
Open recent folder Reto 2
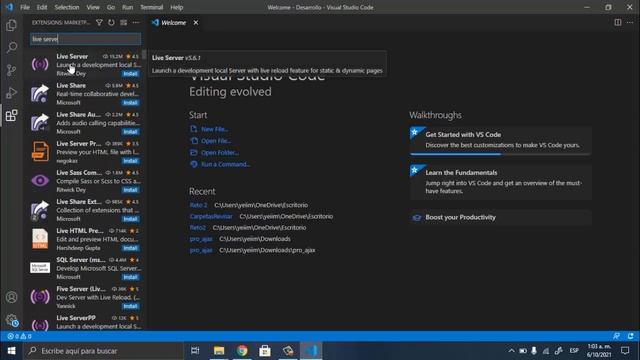pyautogui.click(x=198, y=205)
